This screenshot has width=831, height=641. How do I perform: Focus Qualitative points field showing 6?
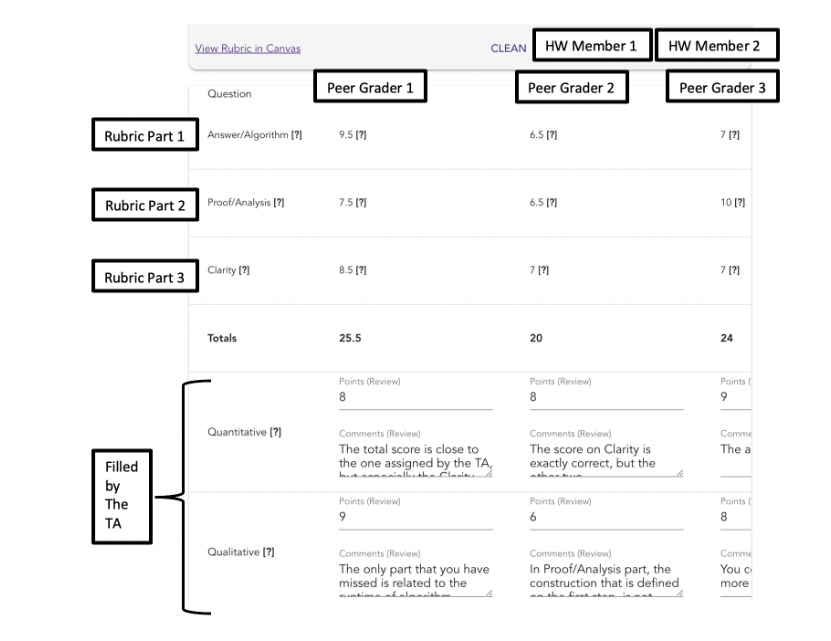pos(606,516)
